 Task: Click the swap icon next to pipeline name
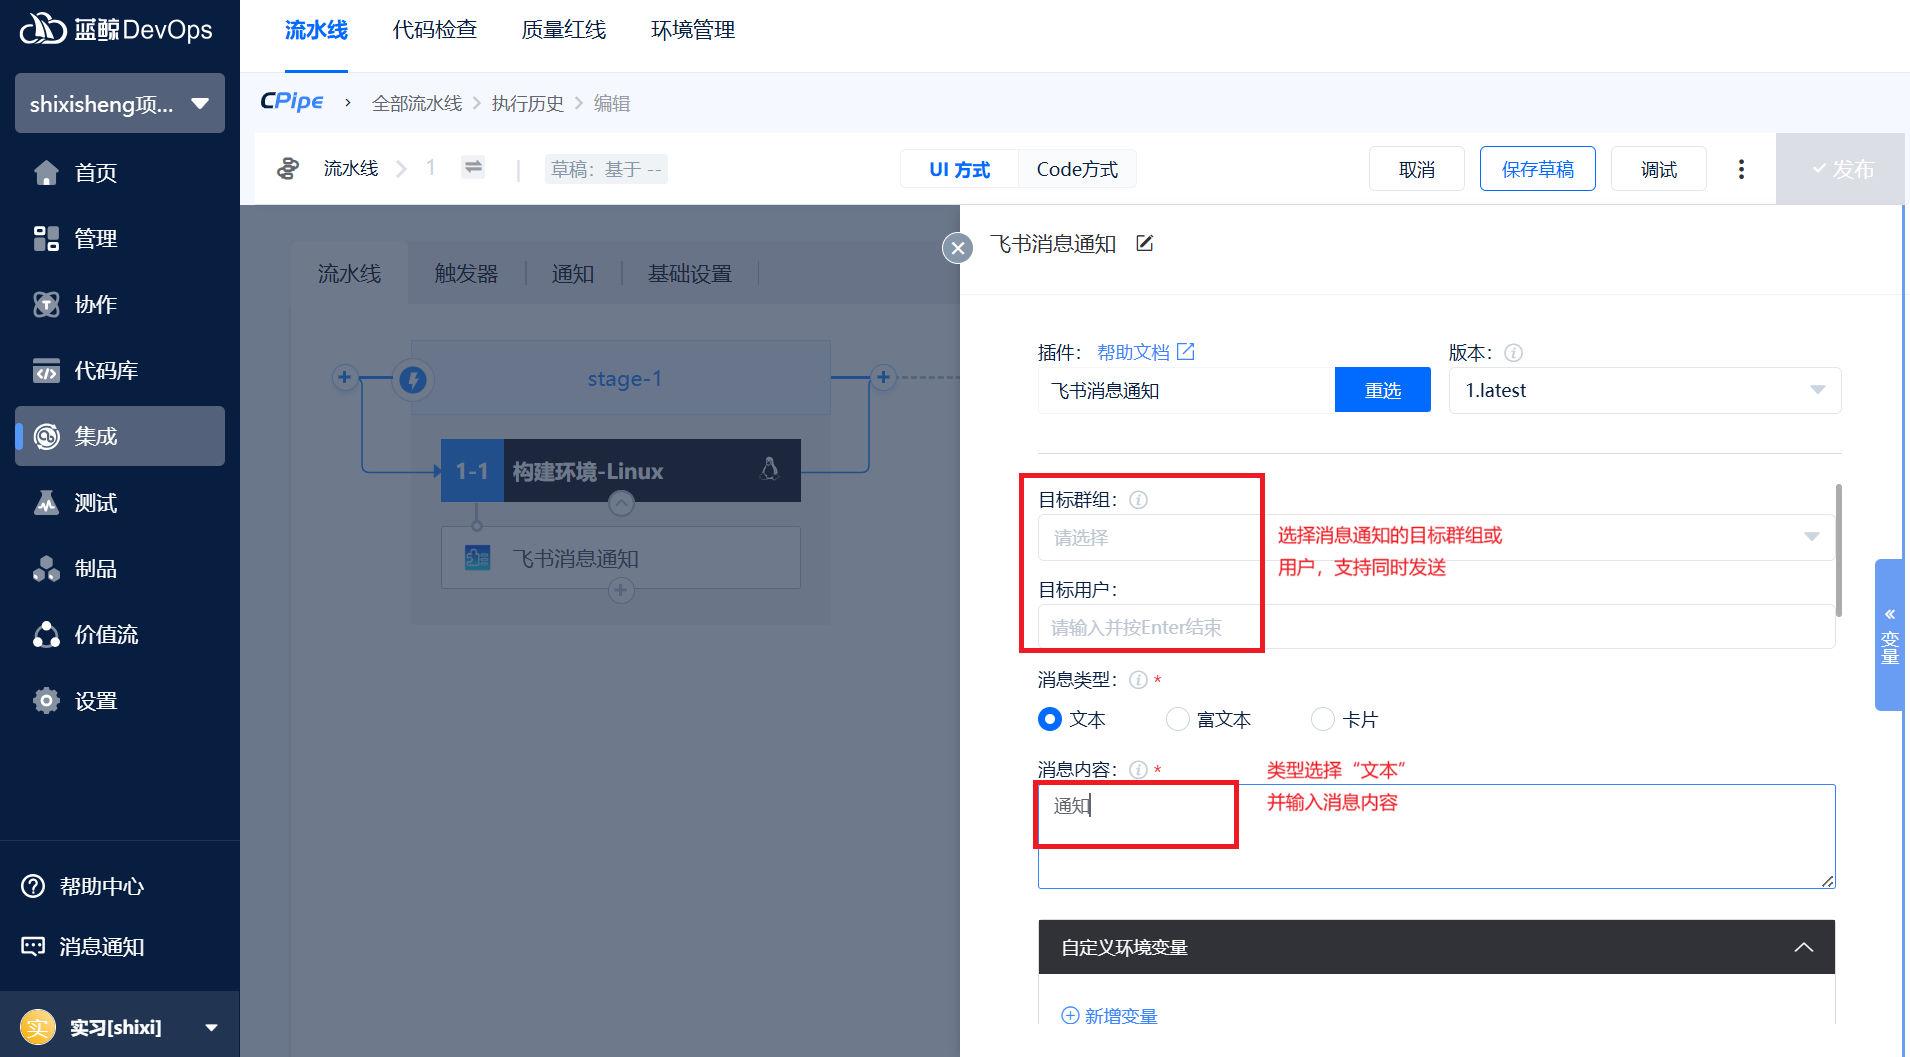pos(473,167)
